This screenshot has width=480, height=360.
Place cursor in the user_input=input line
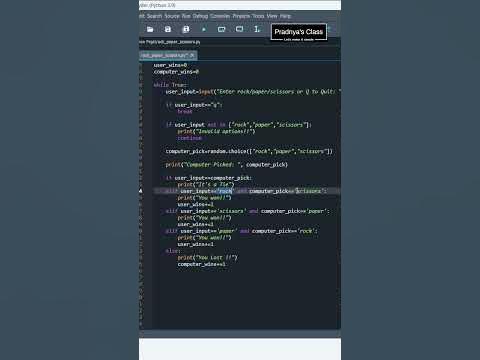[x=253, y=92]
